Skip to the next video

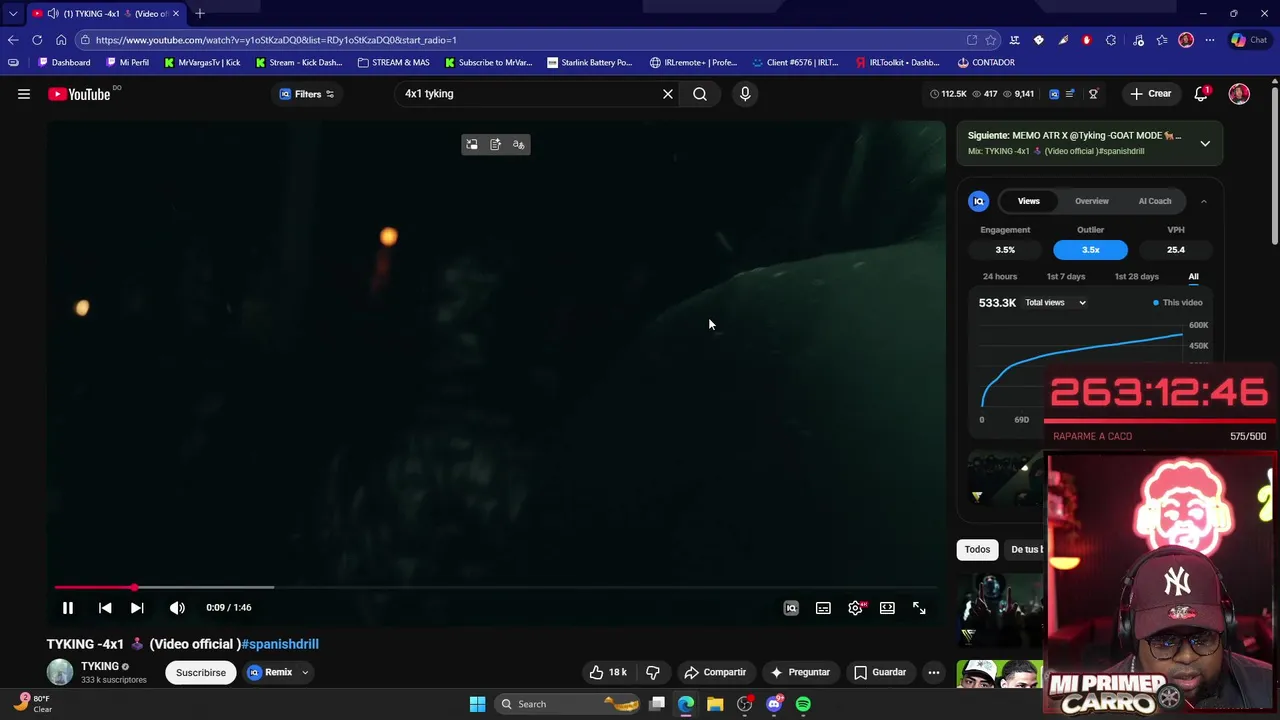137,608
